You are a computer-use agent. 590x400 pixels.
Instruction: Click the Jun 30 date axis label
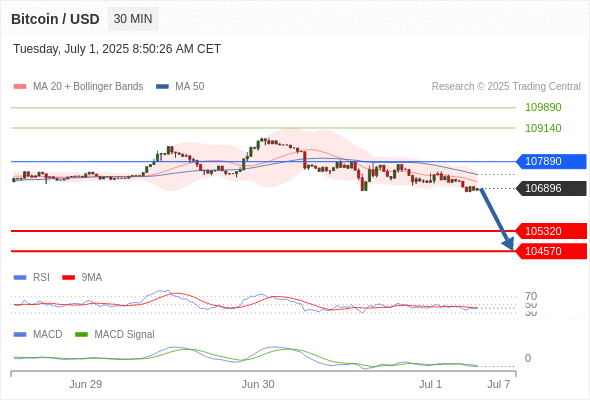click(258, 384)
